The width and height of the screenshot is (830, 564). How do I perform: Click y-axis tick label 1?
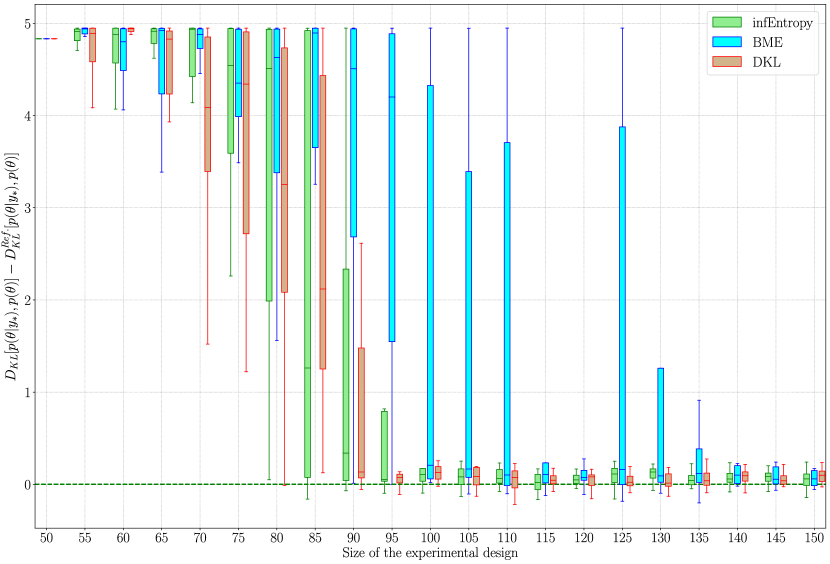pos(27,392)
